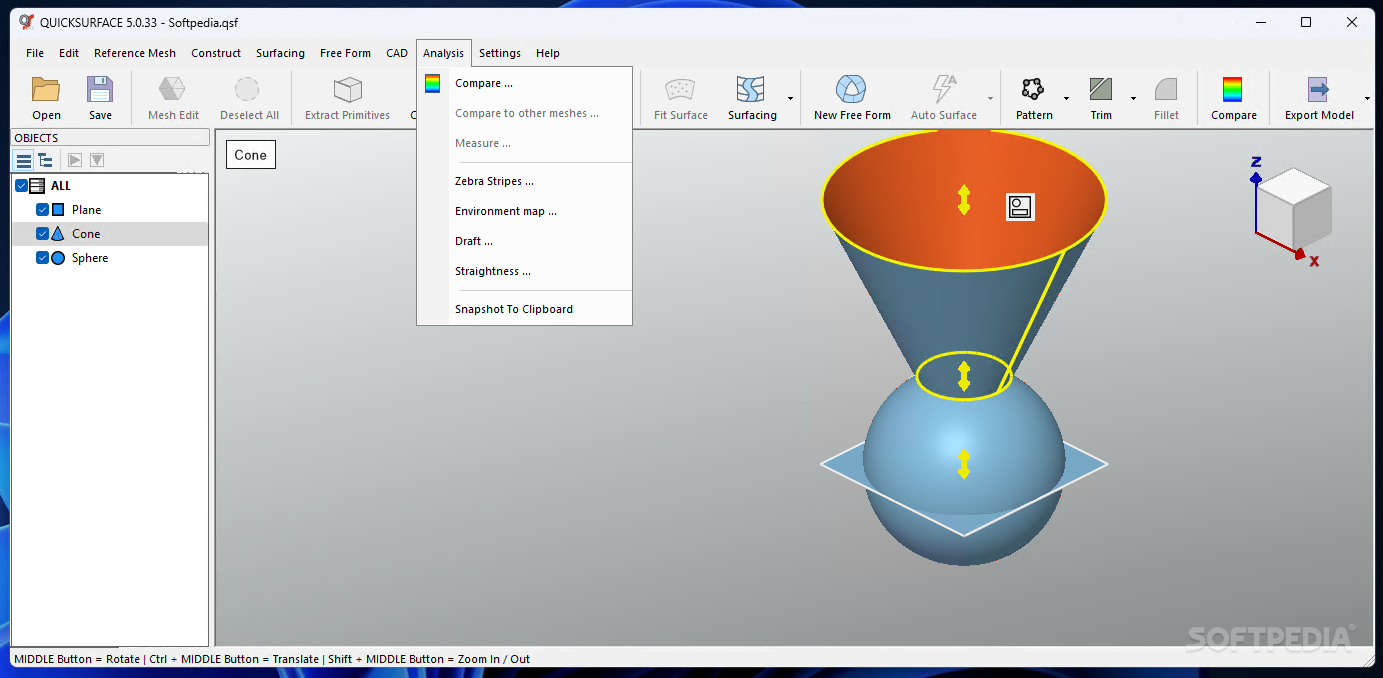Open the Free Form menu

click(x=345, y=53)
